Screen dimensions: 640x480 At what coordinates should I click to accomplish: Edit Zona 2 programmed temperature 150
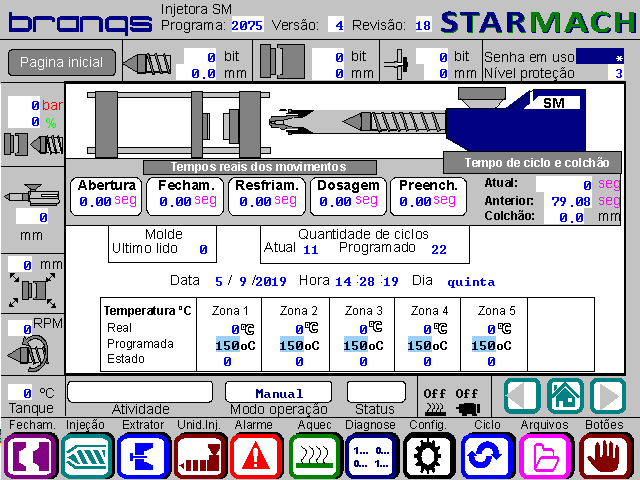[x=291, y=346]
